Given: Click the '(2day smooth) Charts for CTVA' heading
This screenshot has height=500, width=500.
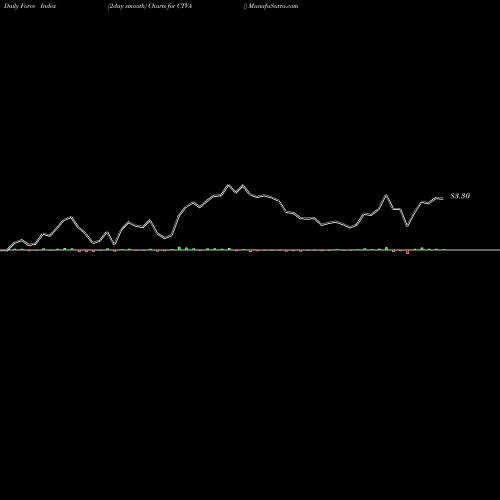Looking at the screenshot, I should click(150, 6).
